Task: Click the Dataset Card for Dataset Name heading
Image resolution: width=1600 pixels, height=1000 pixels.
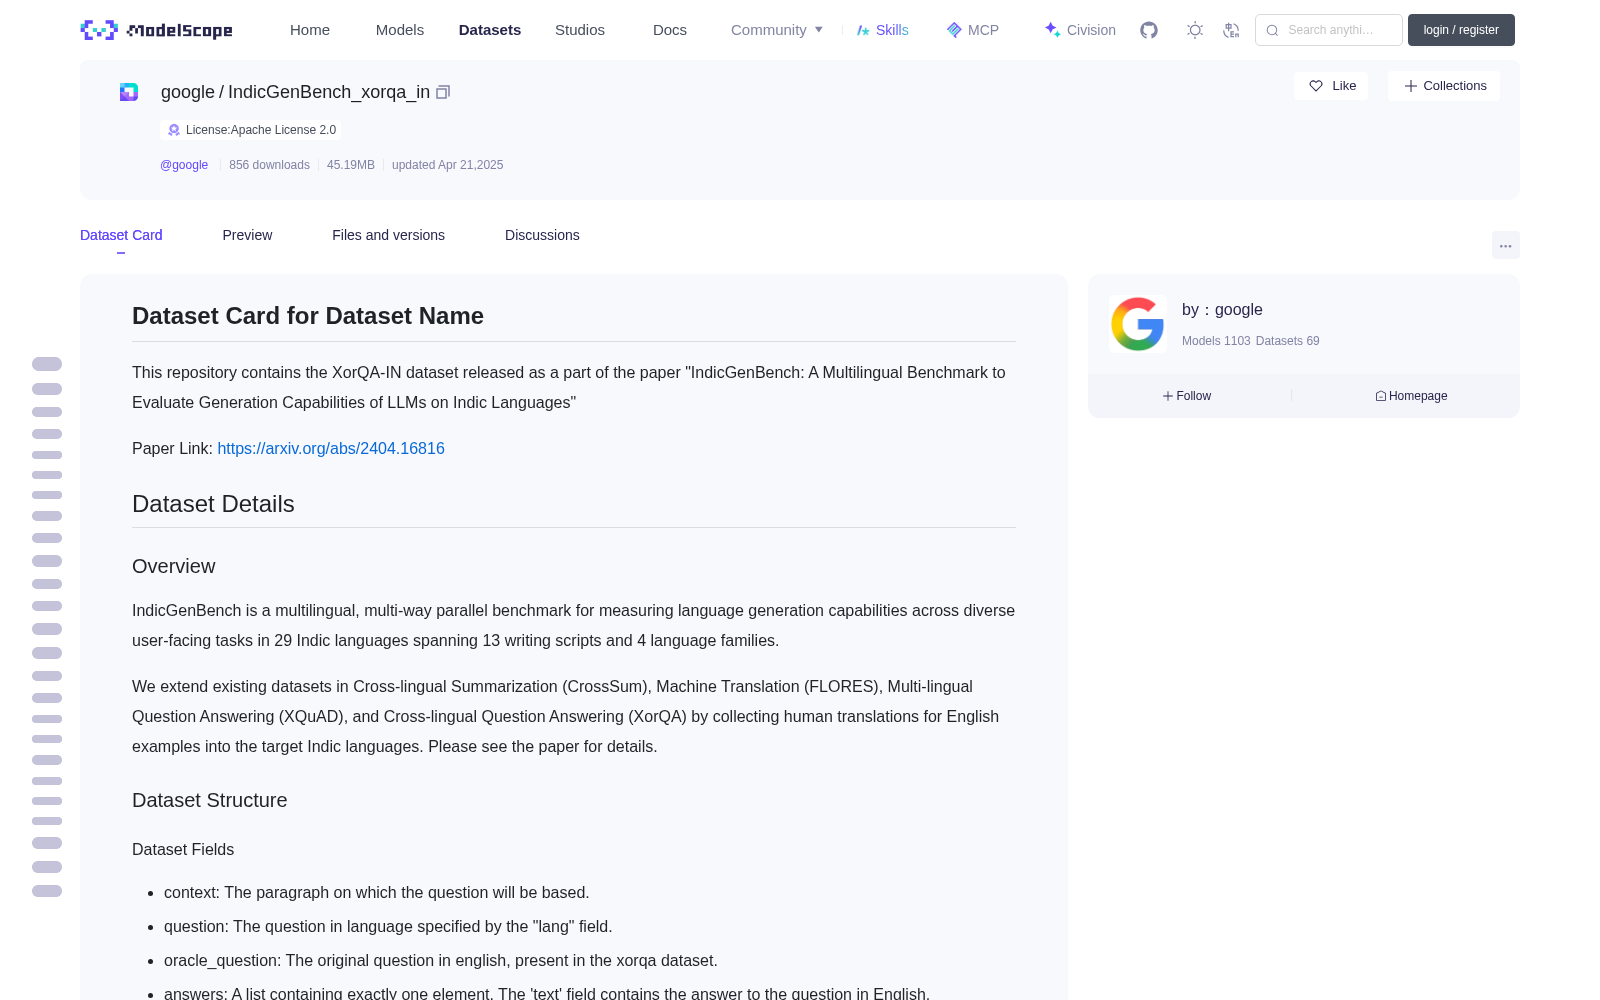Action: point(308,316)
